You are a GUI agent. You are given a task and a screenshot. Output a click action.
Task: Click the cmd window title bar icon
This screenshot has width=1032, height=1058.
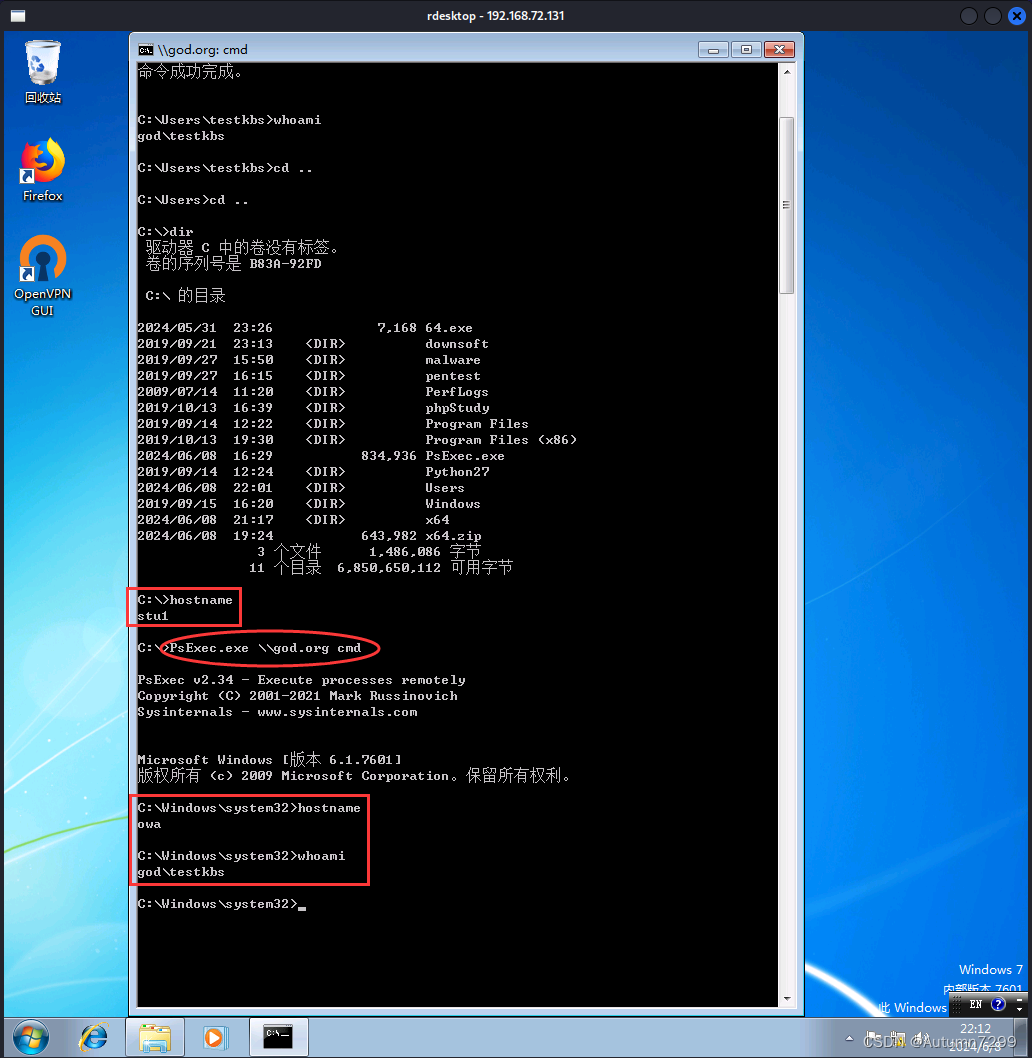tap(145, 50)
